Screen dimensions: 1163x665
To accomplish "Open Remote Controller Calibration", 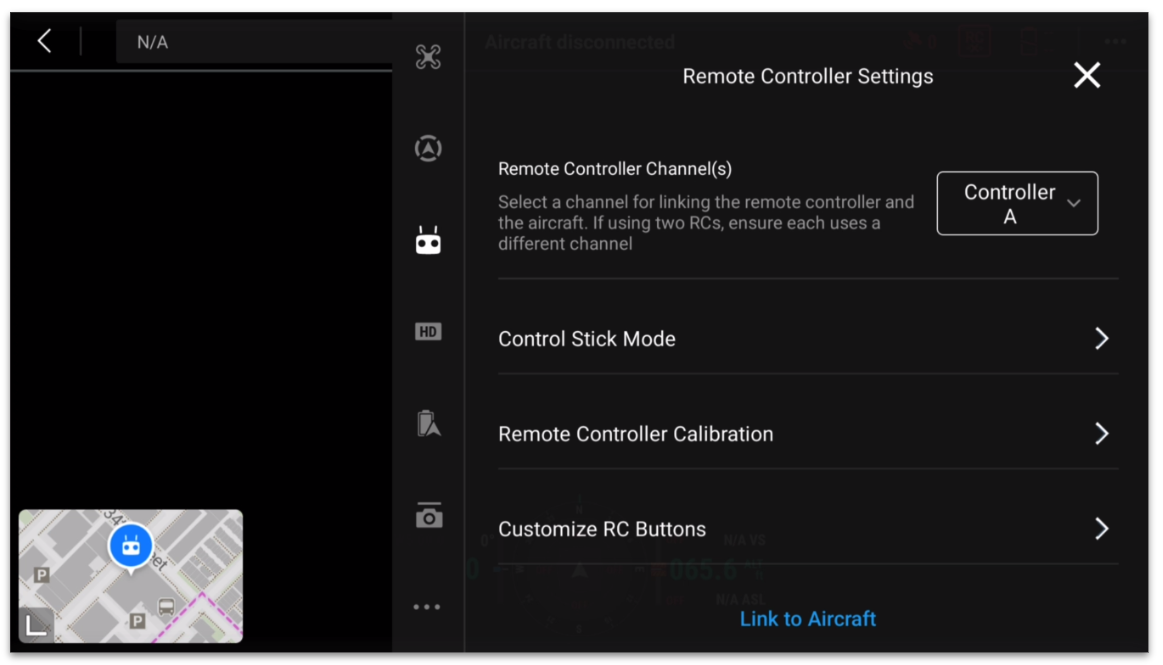I will pos(808,434).
